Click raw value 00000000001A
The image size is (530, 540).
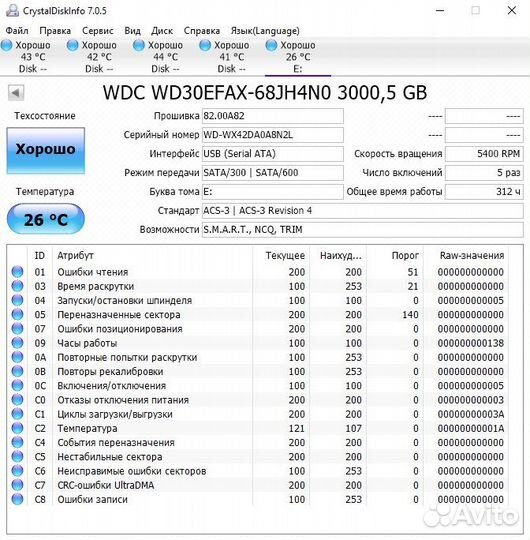471,428
